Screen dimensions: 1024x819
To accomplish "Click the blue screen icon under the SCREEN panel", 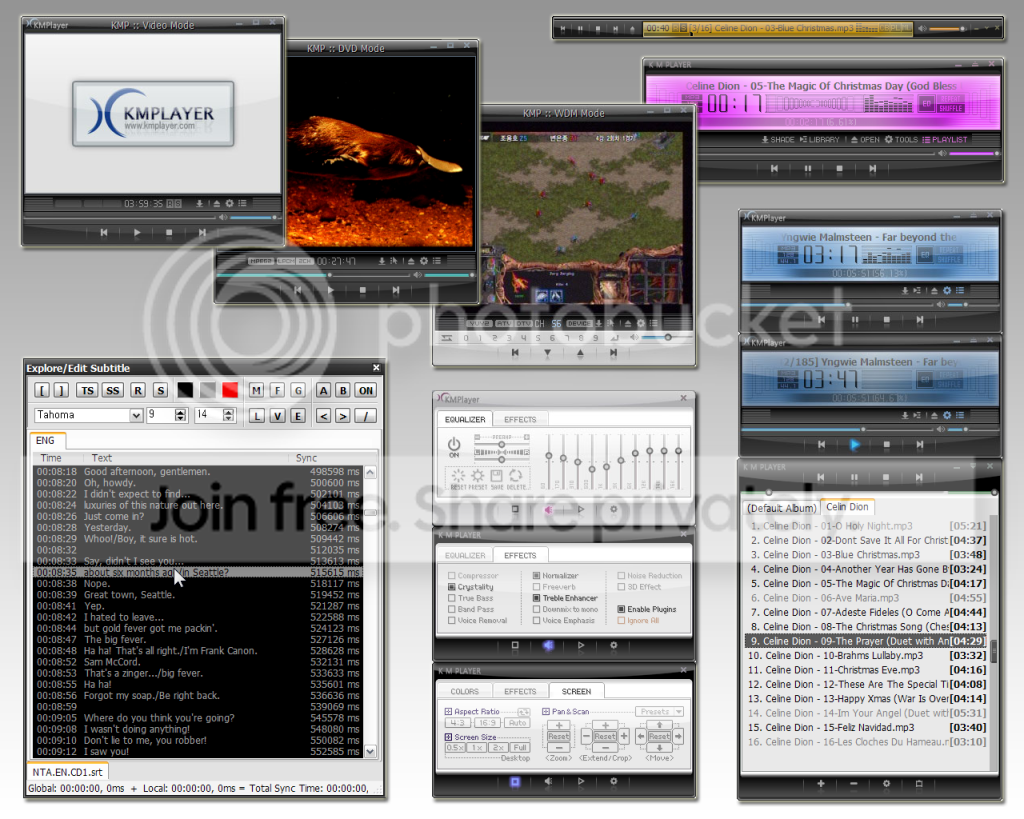I will pos(515,781).
